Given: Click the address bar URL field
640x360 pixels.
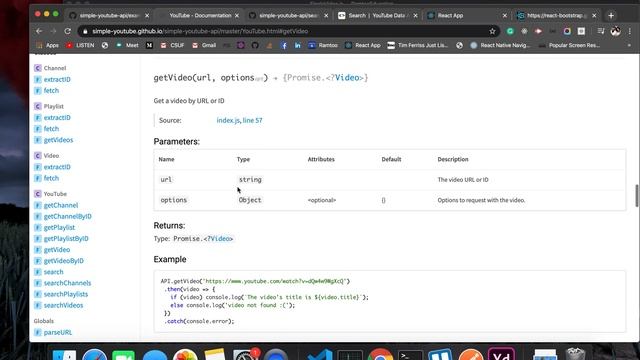Looking at the screenshot, I should coord(286,31).
